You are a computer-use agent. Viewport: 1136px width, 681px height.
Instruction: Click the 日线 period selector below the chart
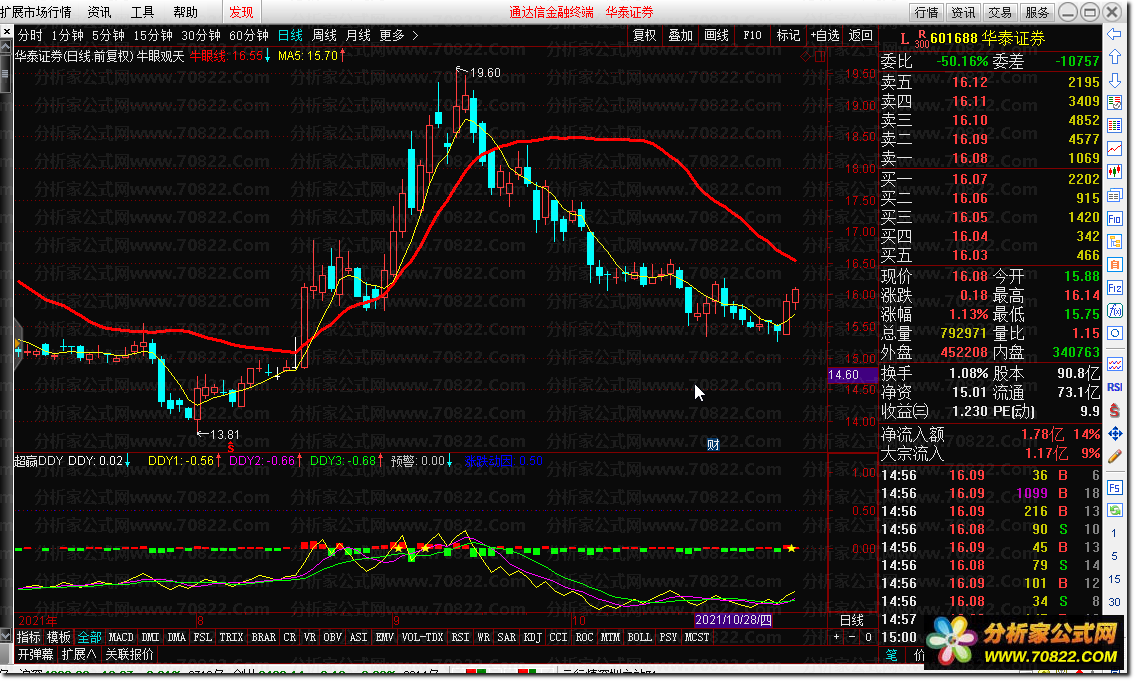point(851,620)
